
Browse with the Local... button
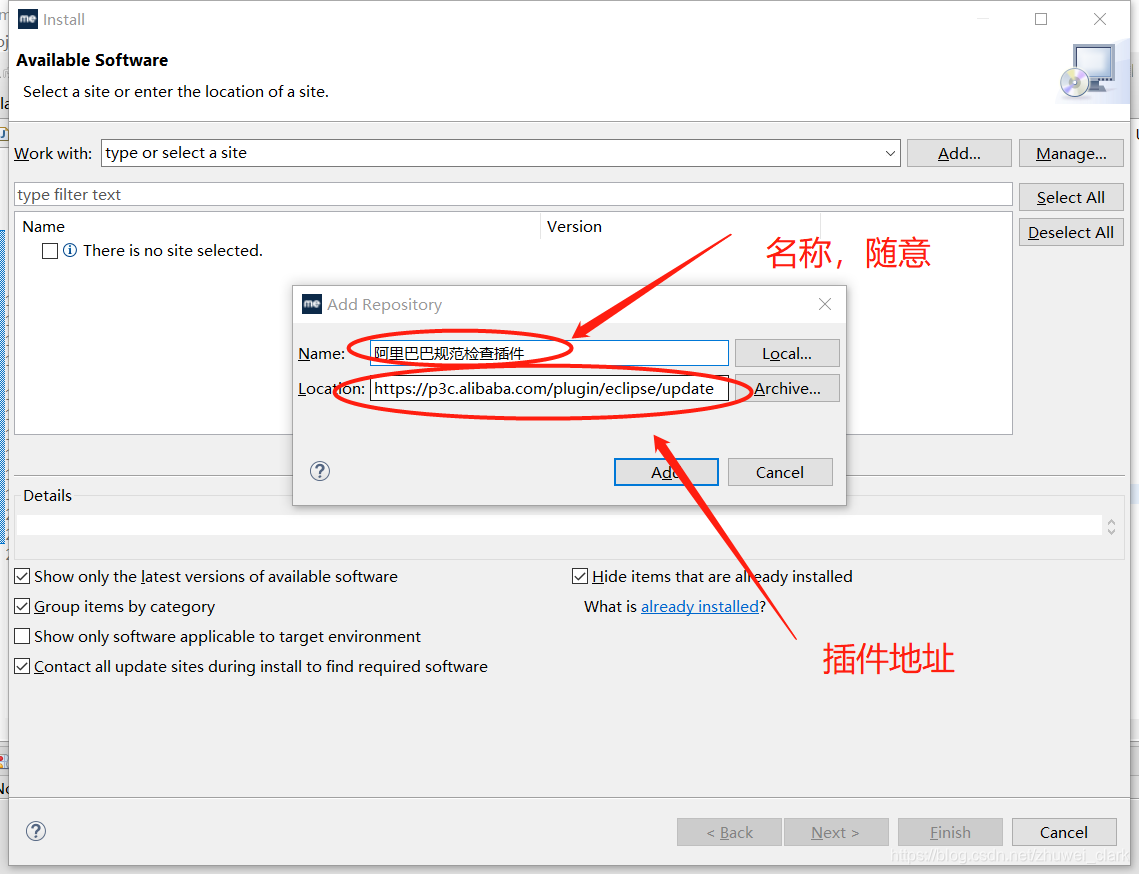pos(787,353)
